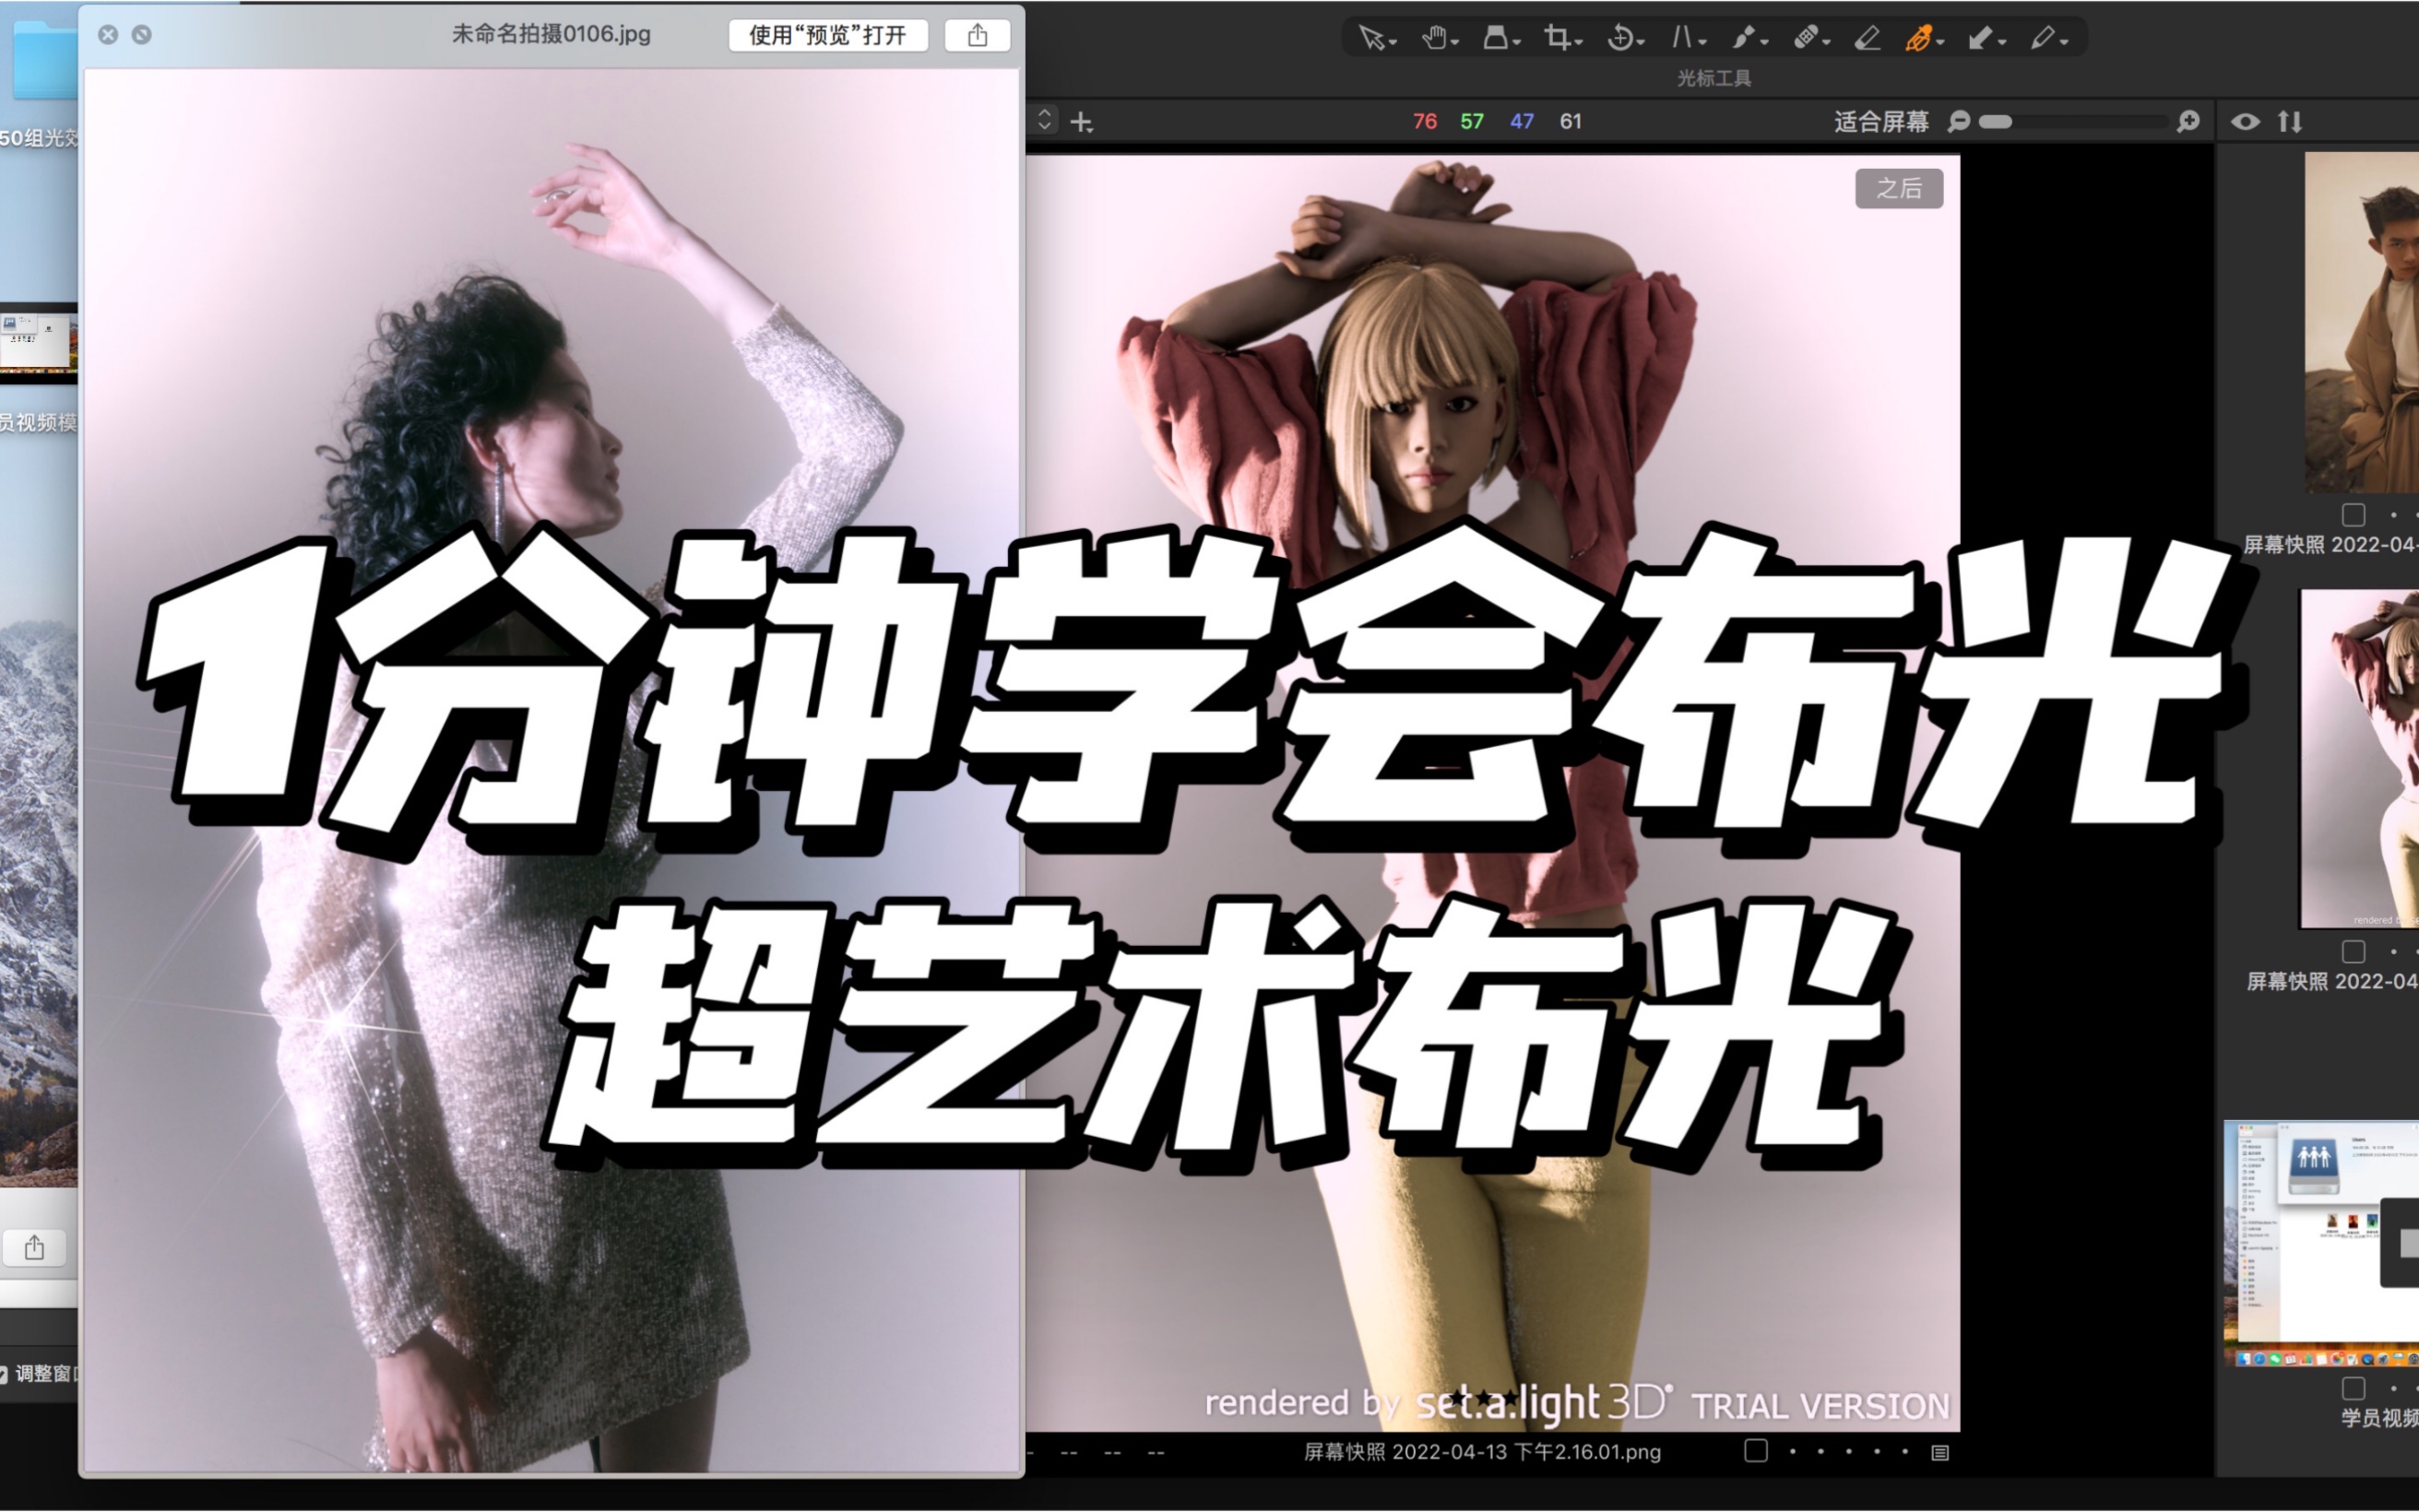Click the fifth rating dot under the viewer image

pyautogui.click(x=1905, y=1451)
